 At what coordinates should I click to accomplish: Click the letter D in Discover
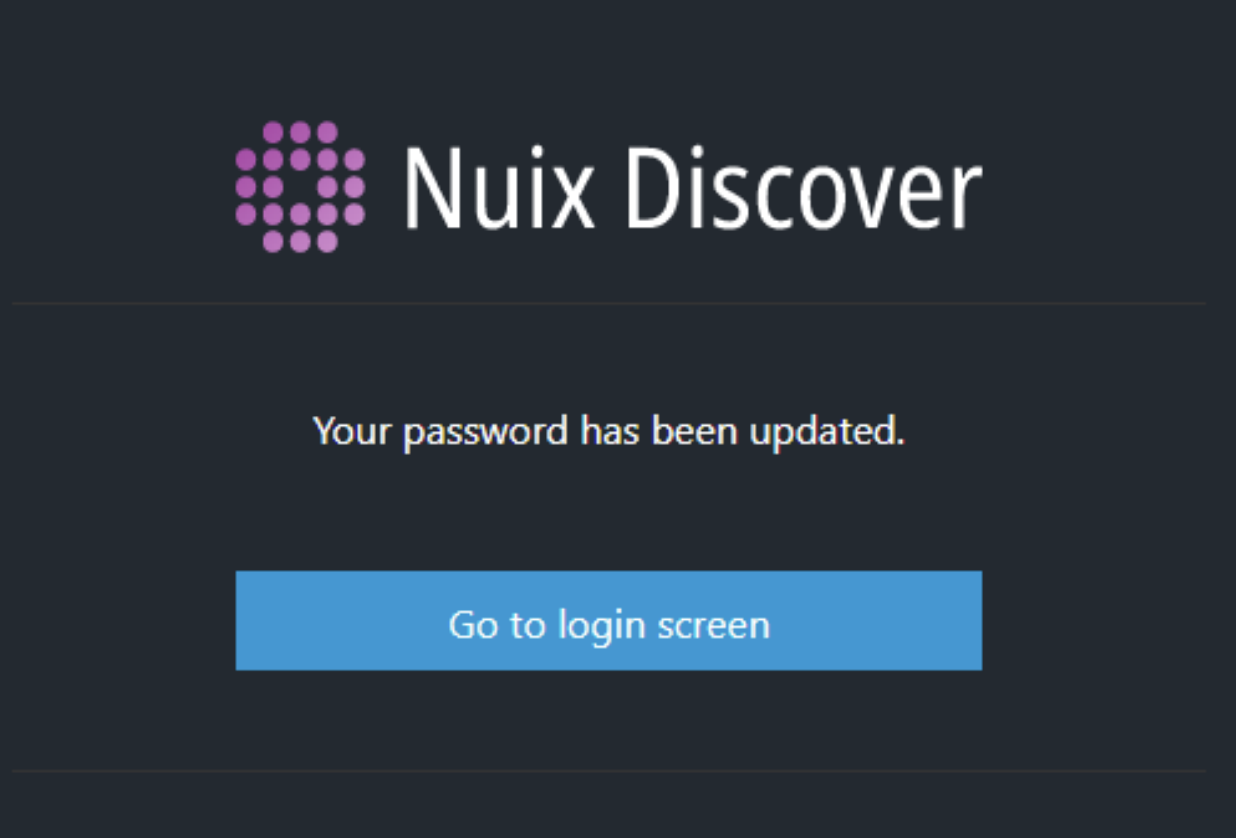point(654,188)
